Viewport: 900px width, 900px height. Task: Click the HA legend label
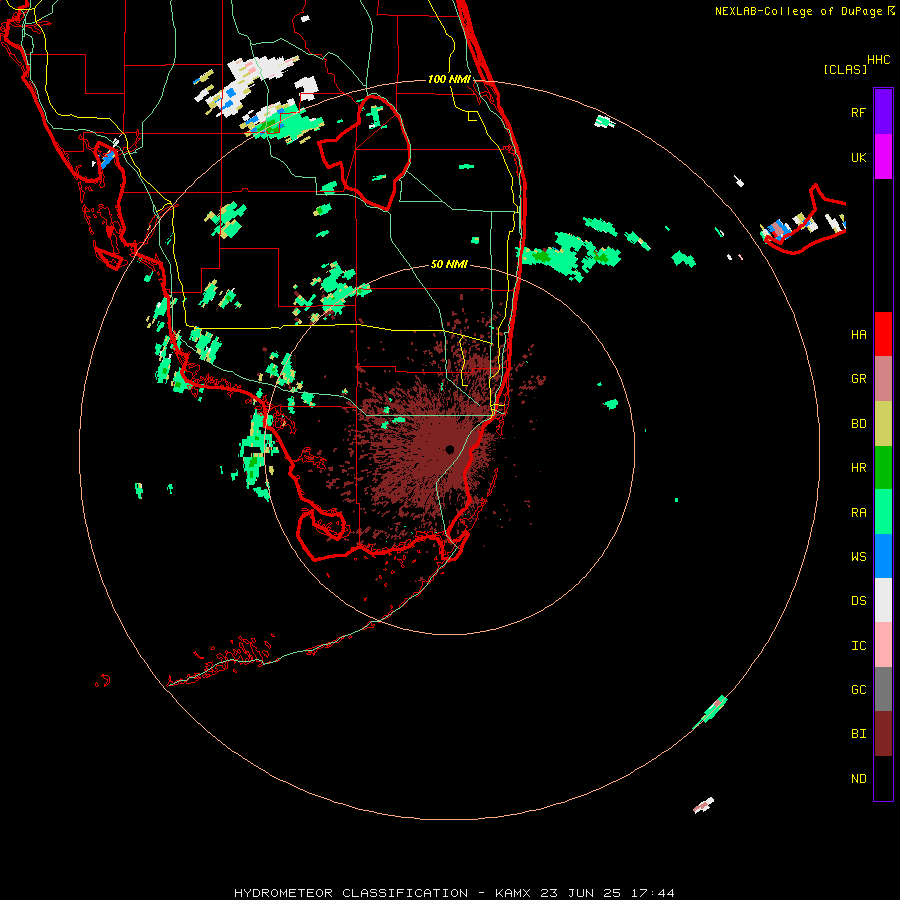coord(858,334)
